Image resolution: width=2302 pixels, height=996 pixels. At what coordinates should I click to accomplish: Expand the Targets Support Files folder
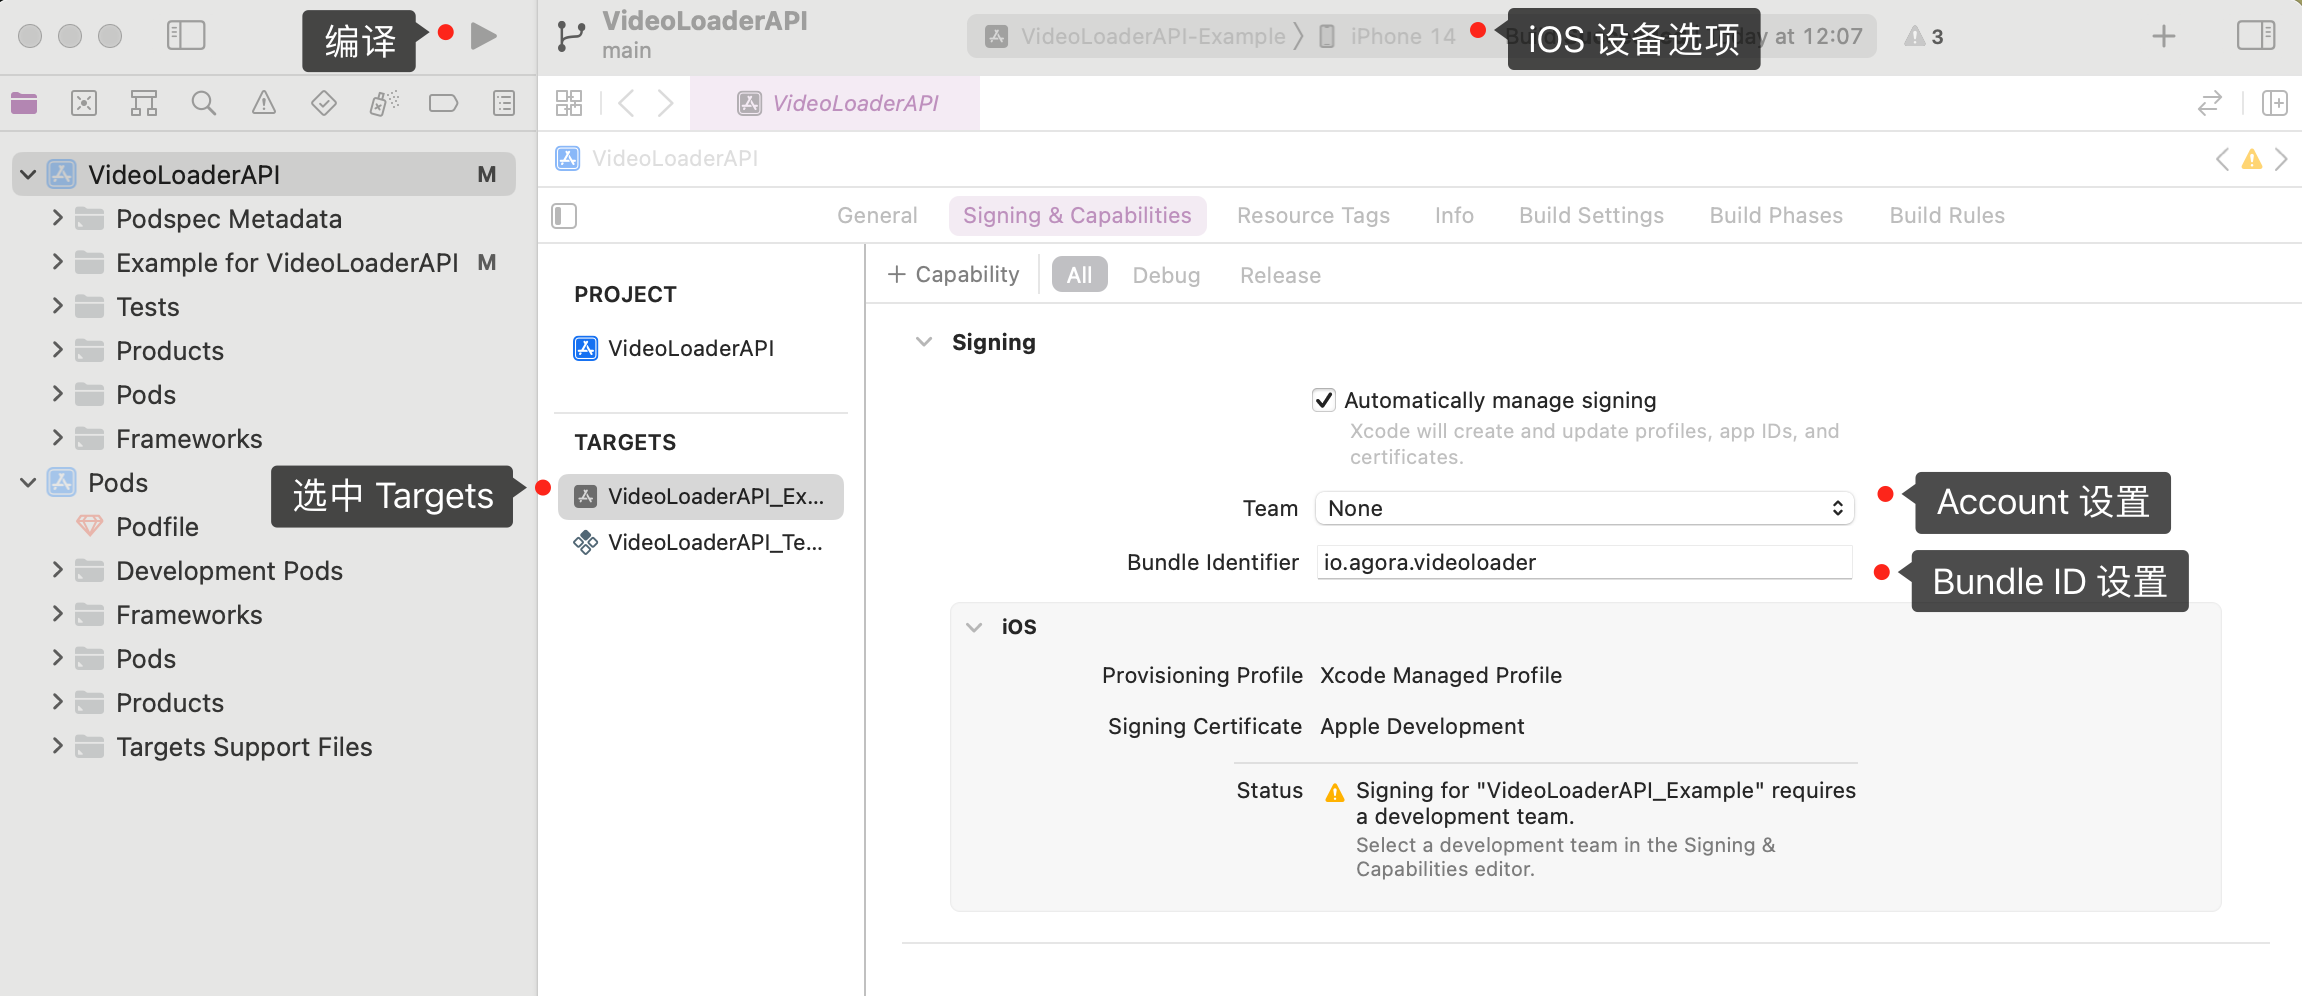pos(57,746)
